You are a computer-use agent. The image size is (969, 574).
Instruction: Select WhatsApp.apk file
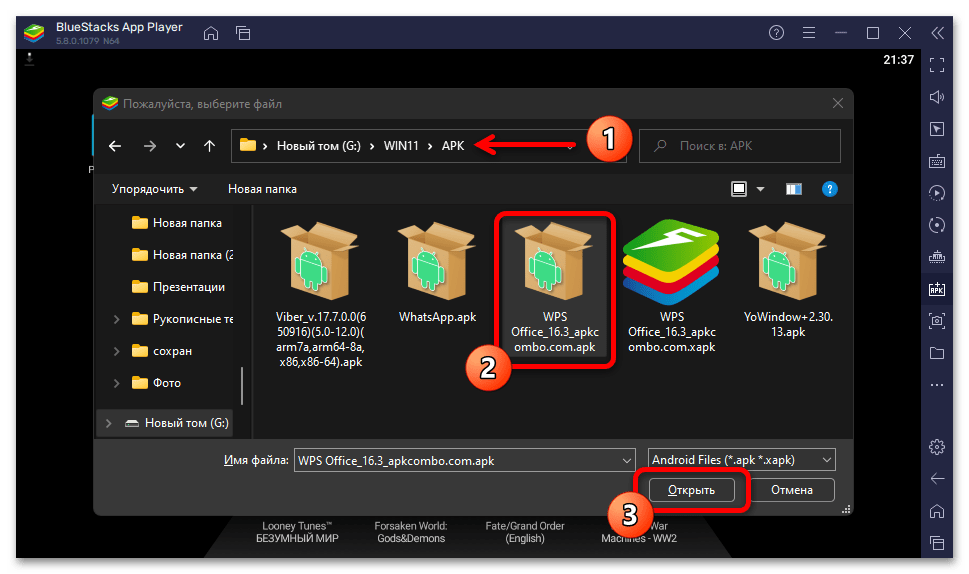click(437, 272)
